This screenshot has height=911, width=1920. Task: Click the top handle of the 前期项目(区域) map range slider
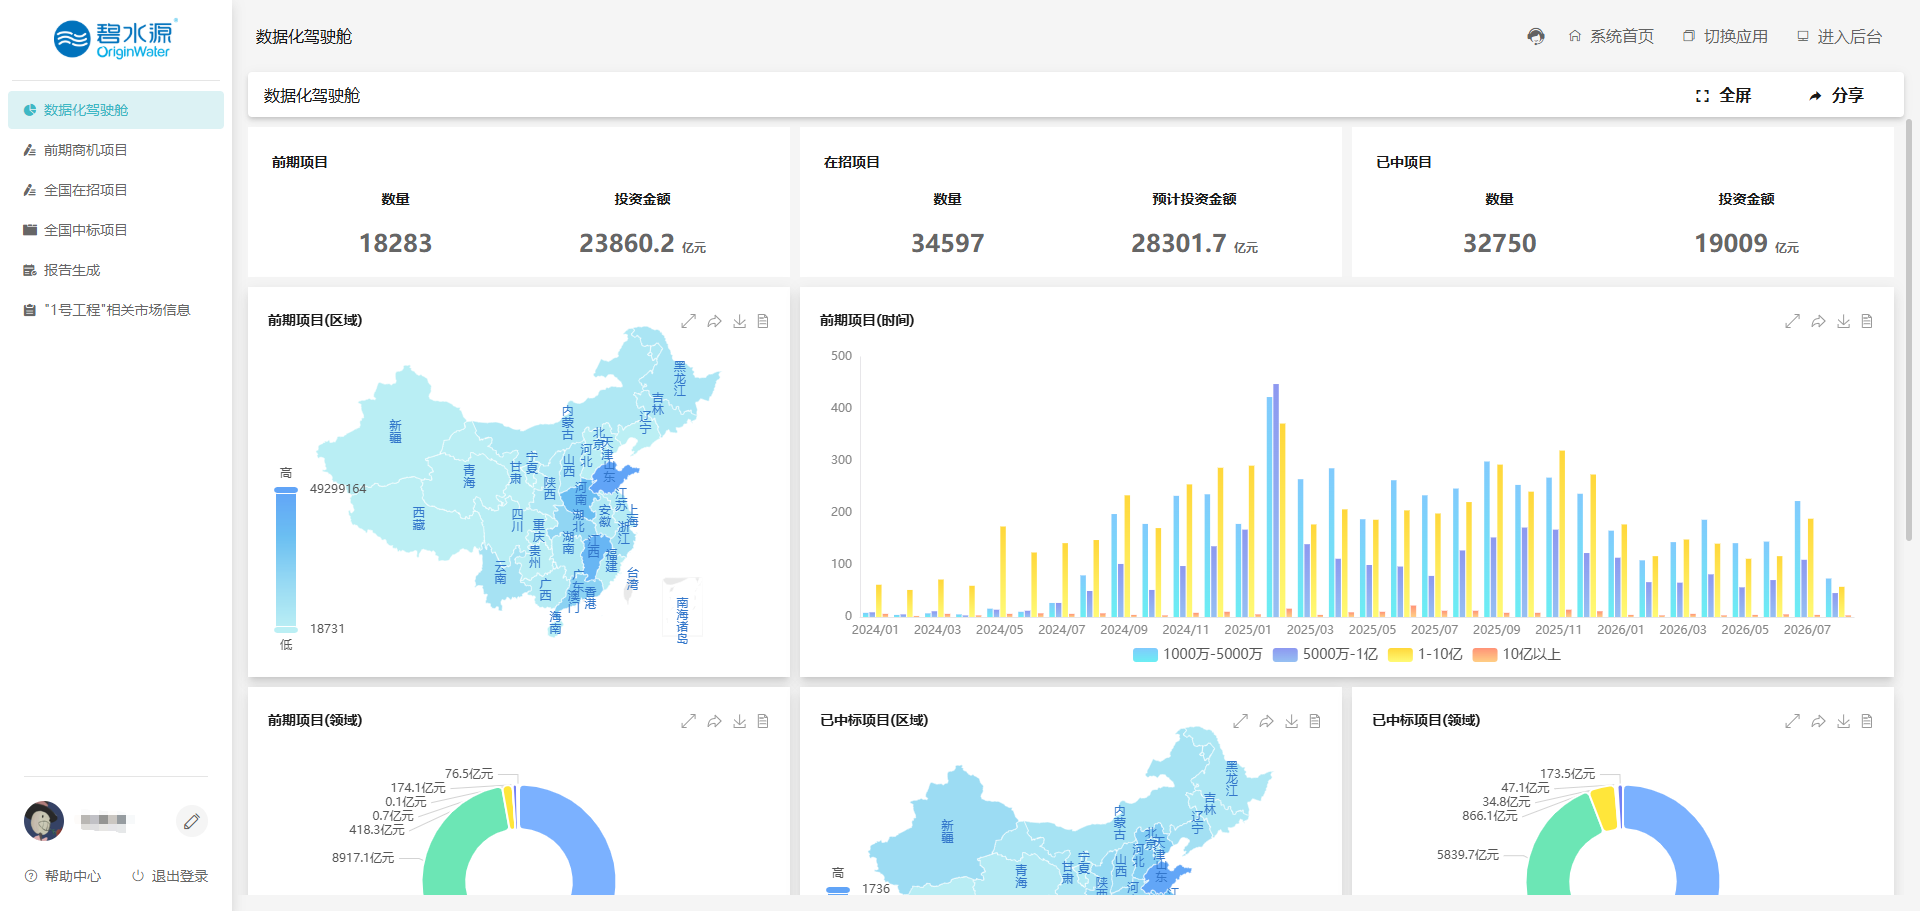(286, 489)
